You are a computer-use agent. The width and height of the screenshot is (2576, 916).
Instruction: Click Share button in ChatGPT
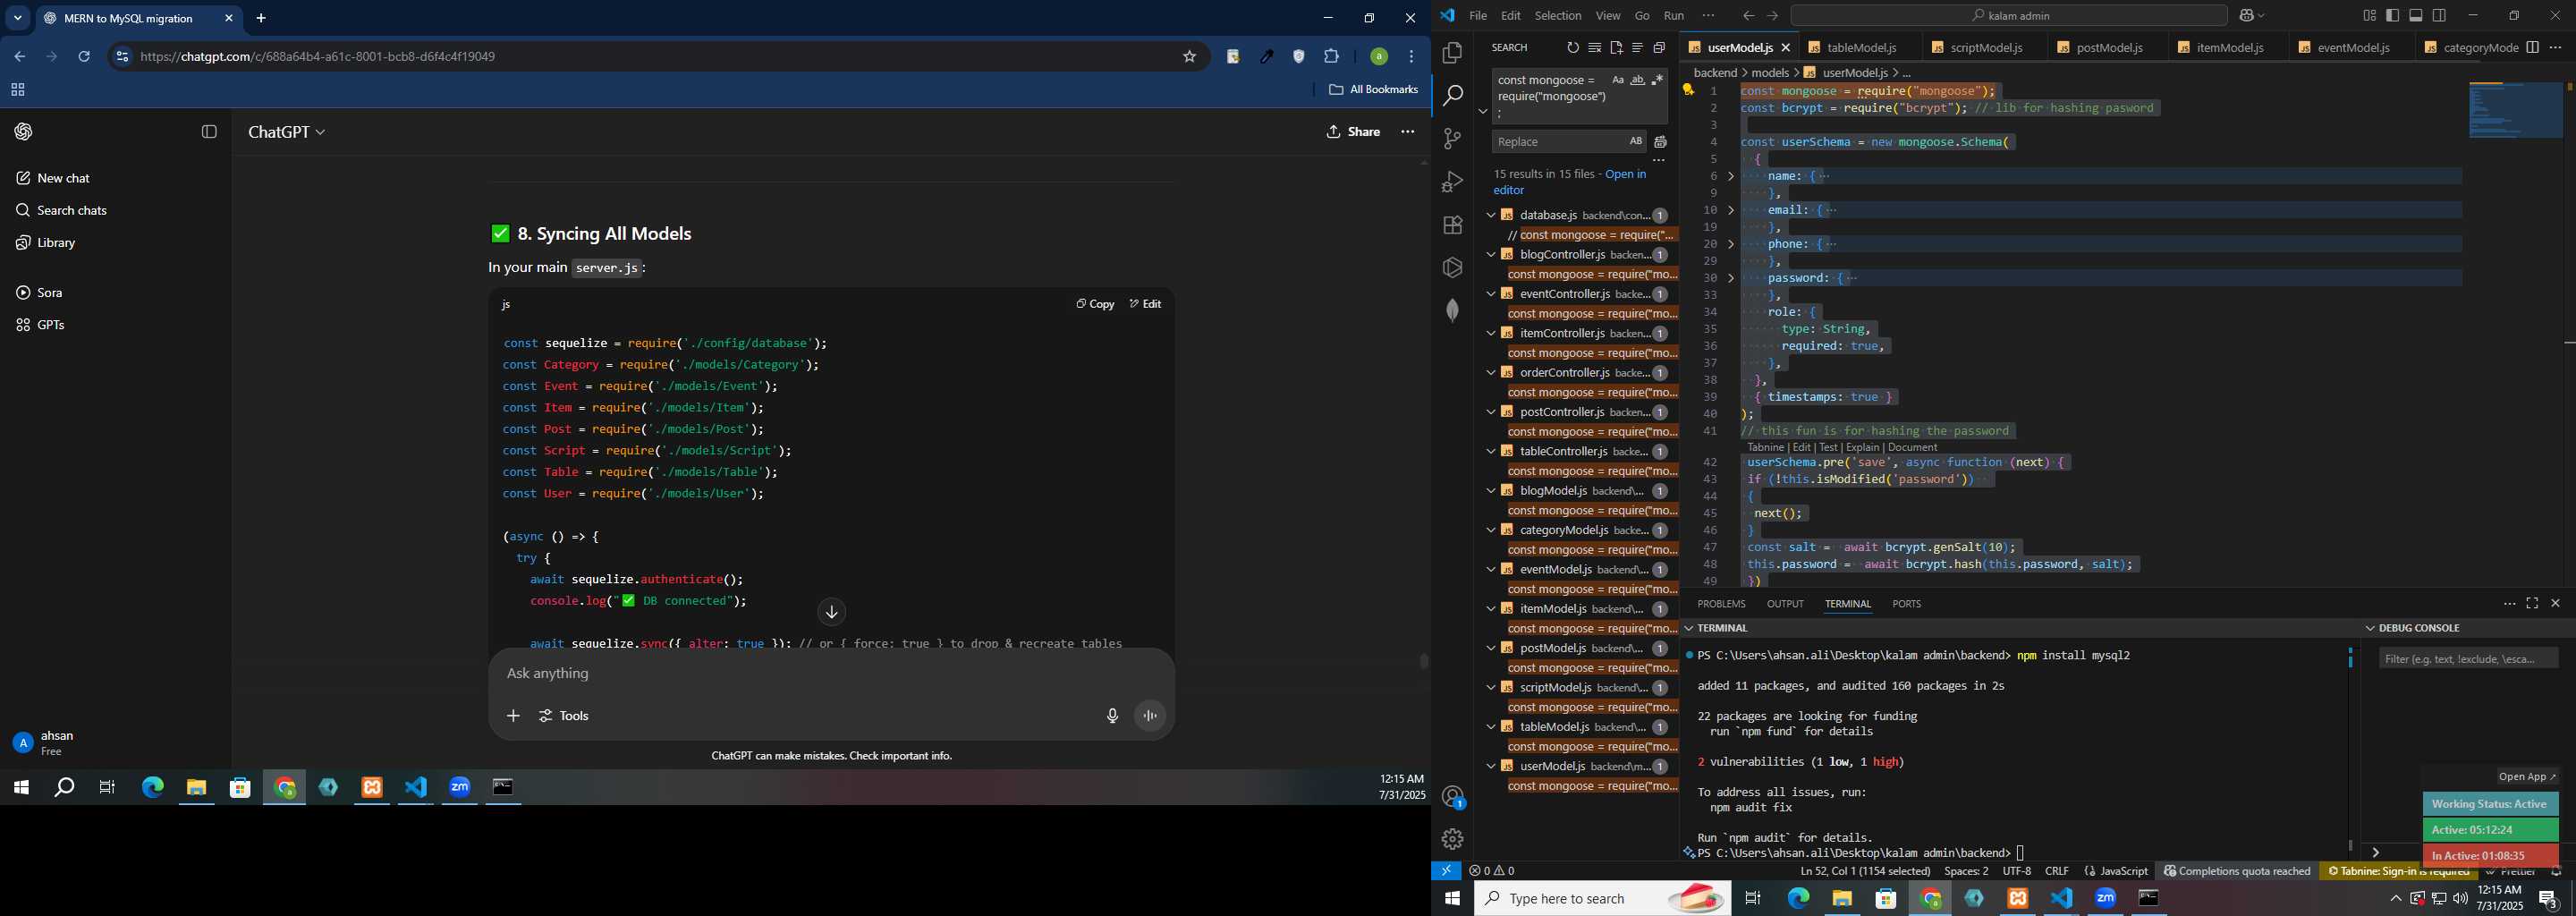[1353, 132]
